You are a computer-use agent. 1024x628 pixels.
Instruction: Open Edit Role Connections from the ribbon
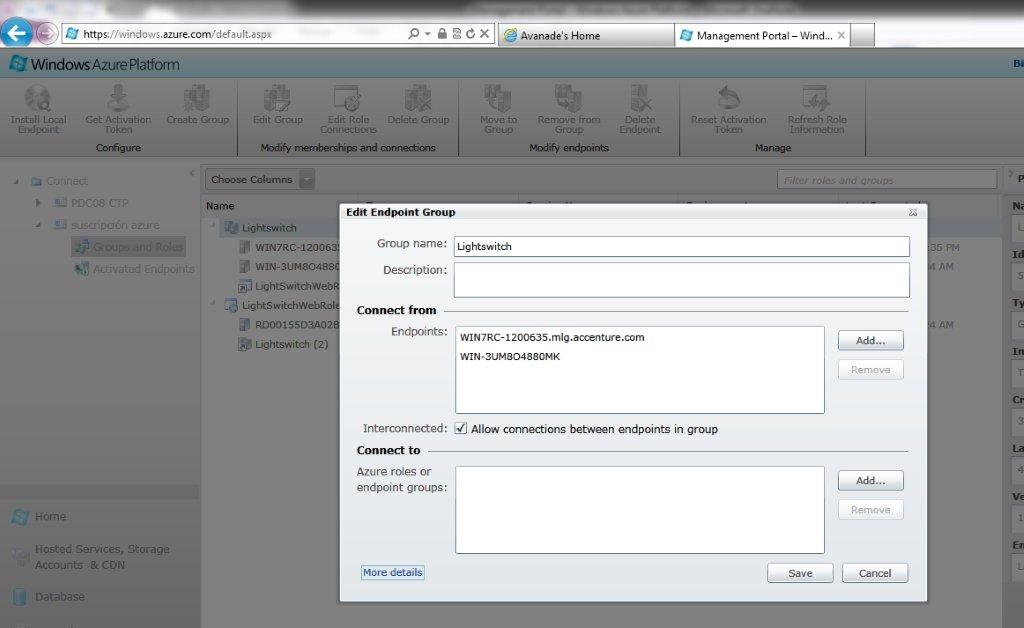[348, 98]
